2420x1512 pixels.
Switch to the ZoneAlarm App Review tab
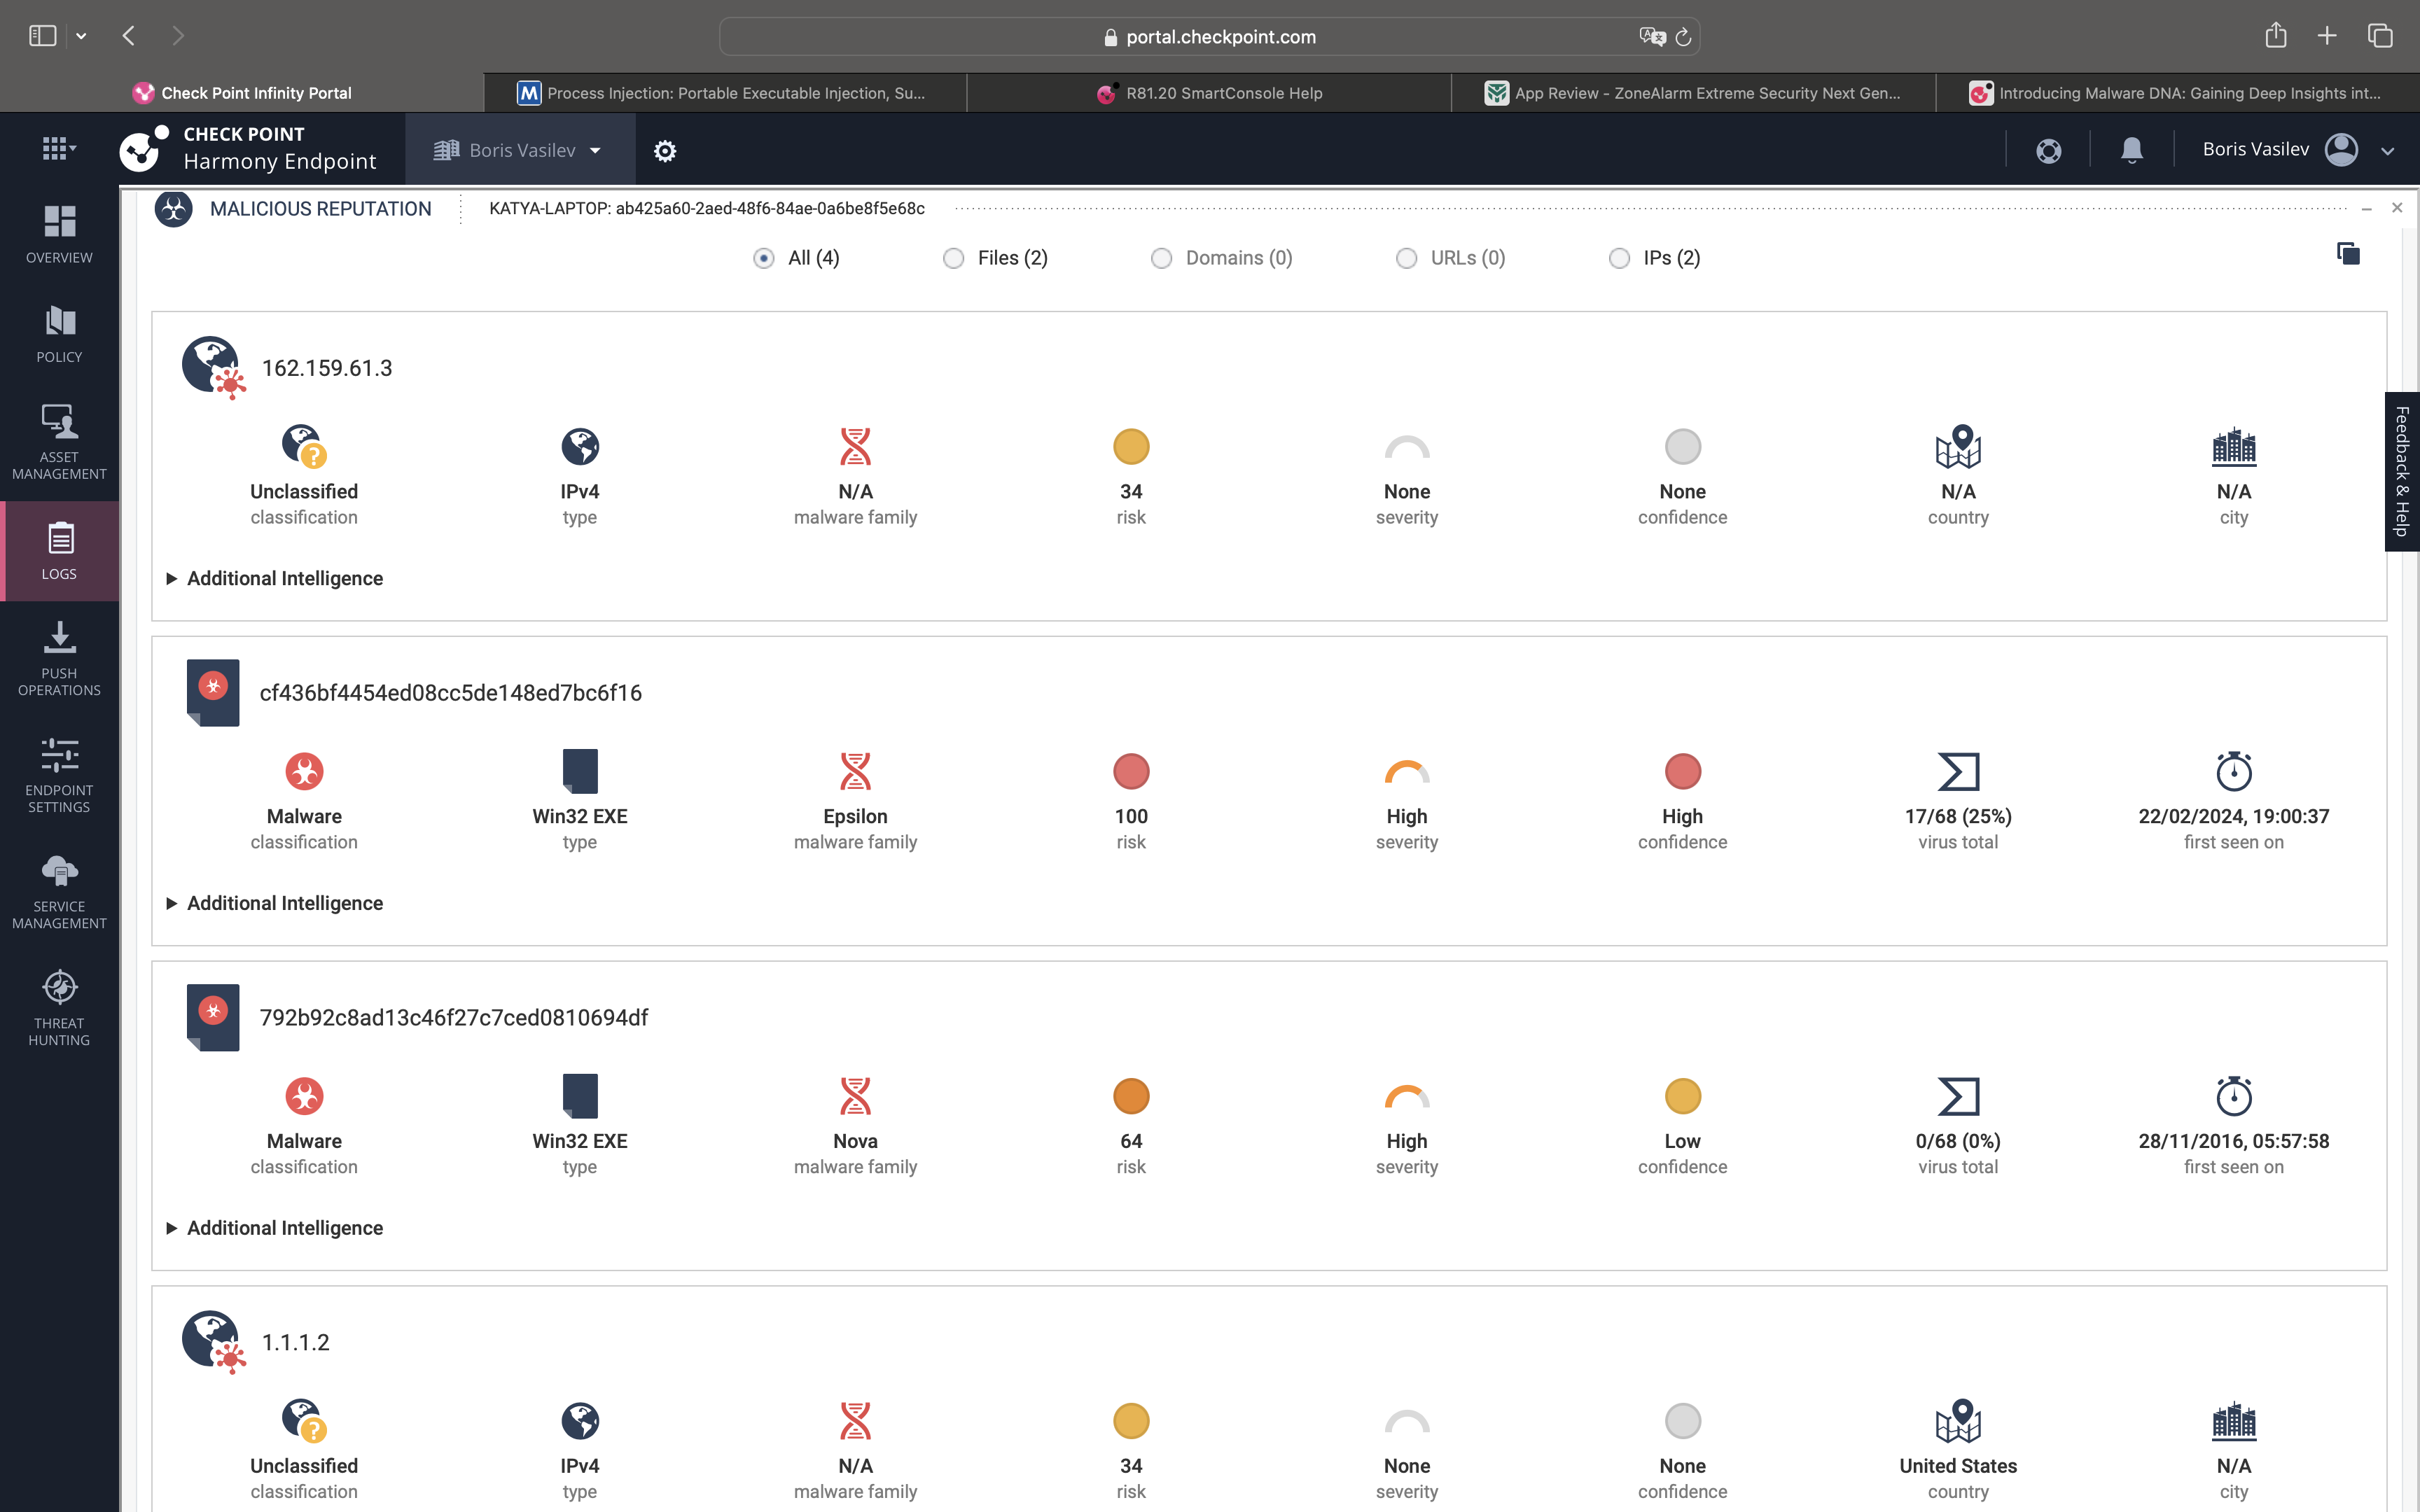coord(1693,93)
